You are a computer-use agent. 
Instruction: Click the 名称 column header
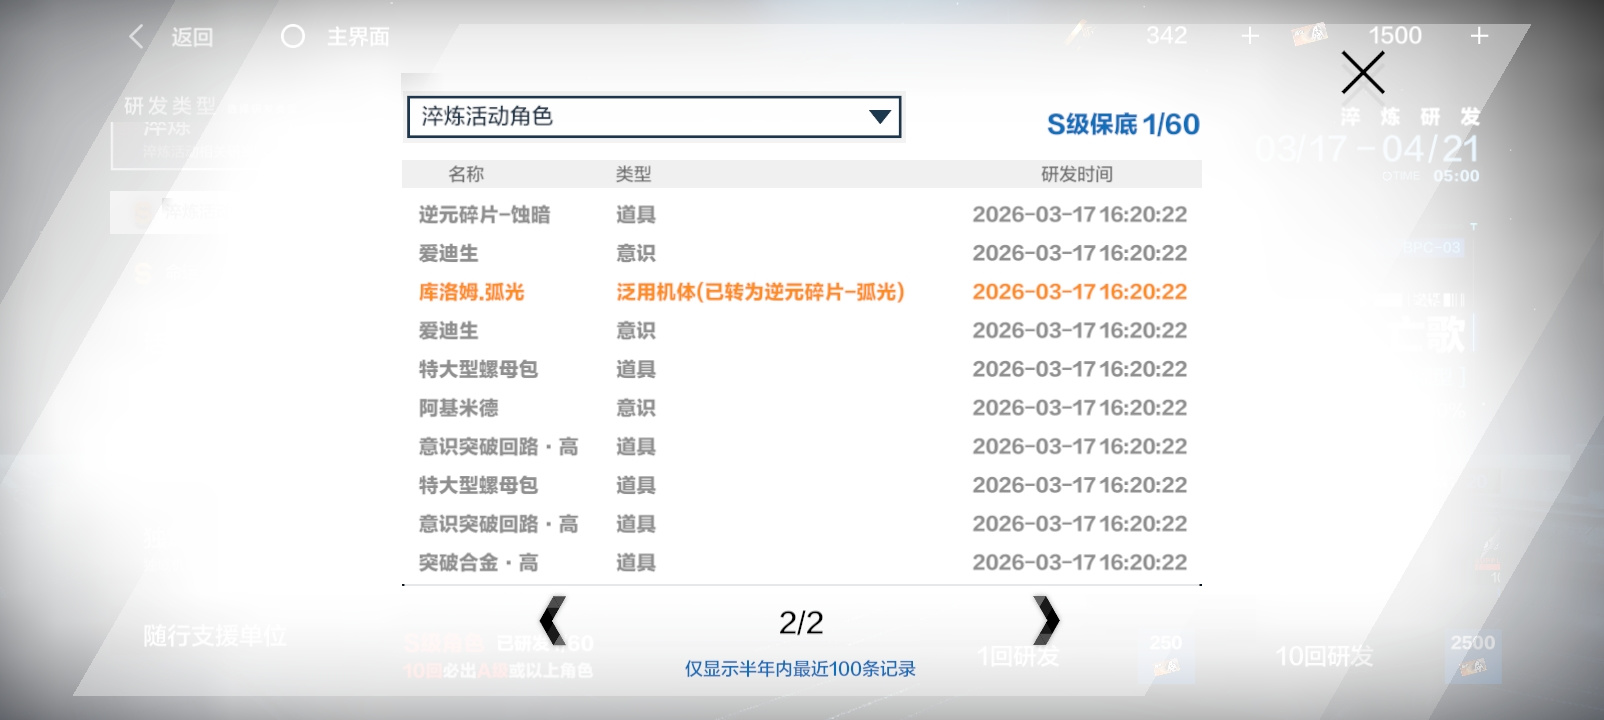[466, 174]
